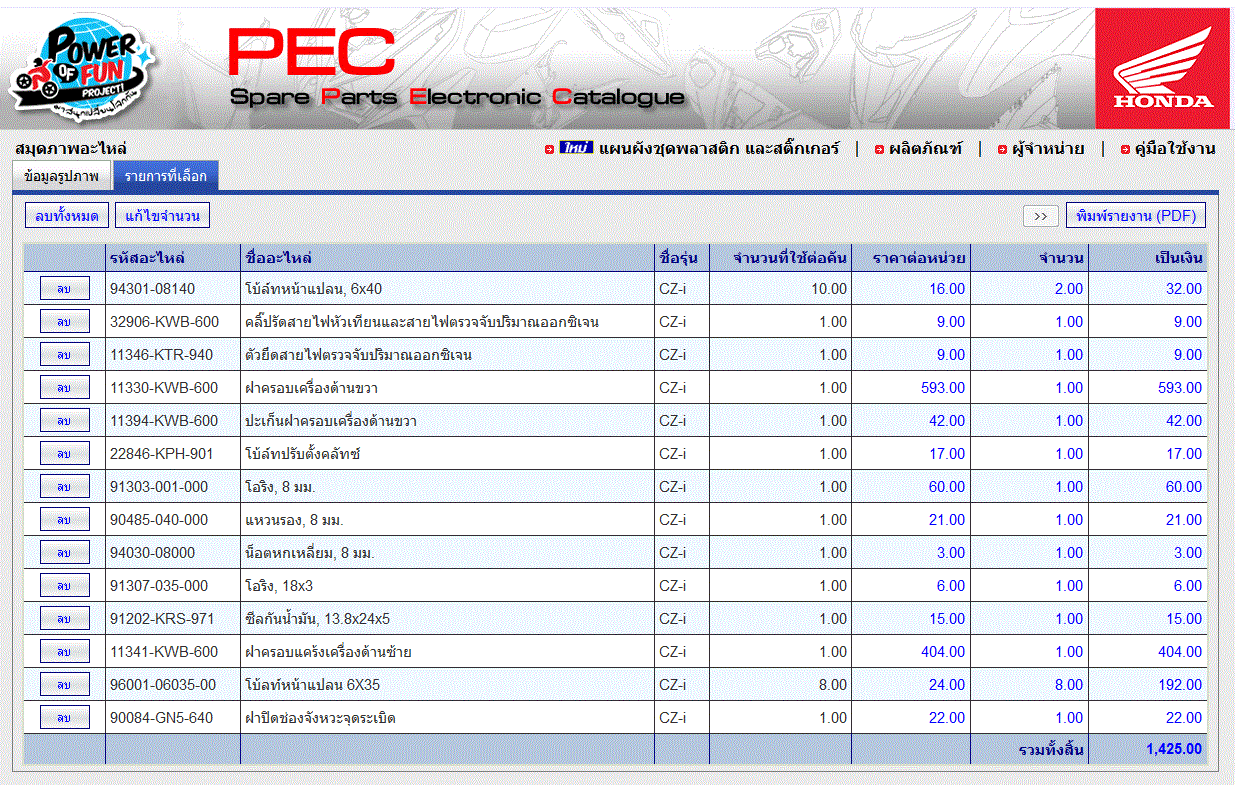
Task: Delete row 91307-035-000 with ลบ button
Action: (x=64, y=586)
